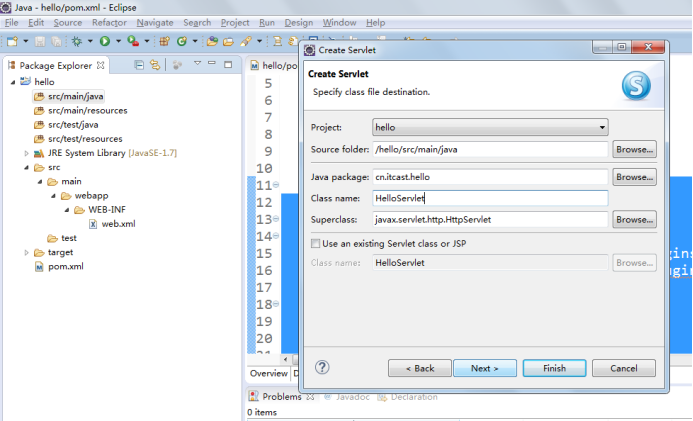Check Use an existing Servlet class or JSP
Image resolution: width=693 pixels, height=421 pixels.
click(x=316, y=243)
